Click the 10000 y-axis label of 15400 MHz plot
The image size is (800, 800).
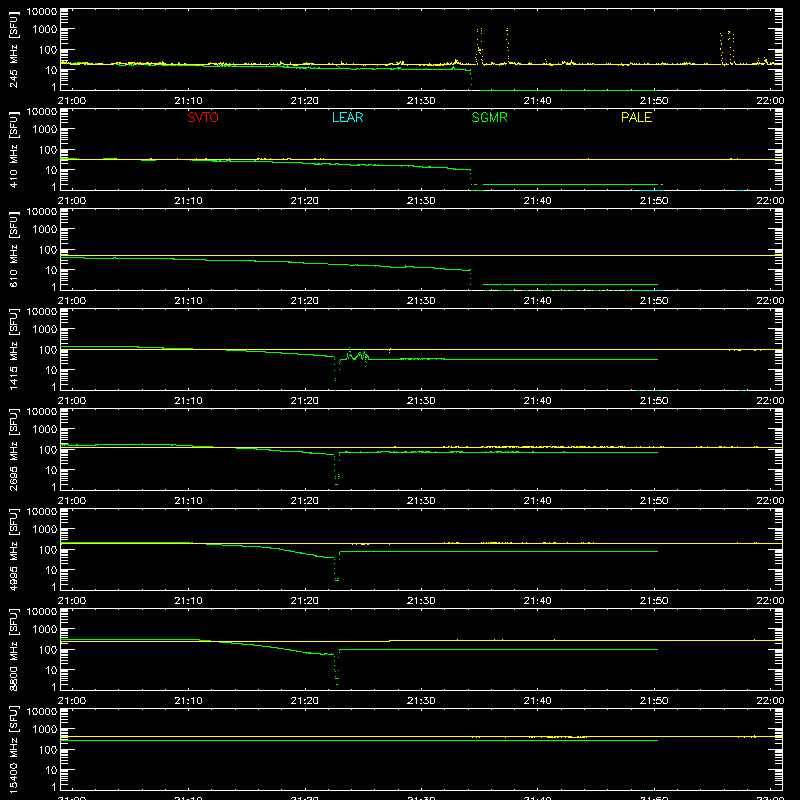tap(41, 712)
